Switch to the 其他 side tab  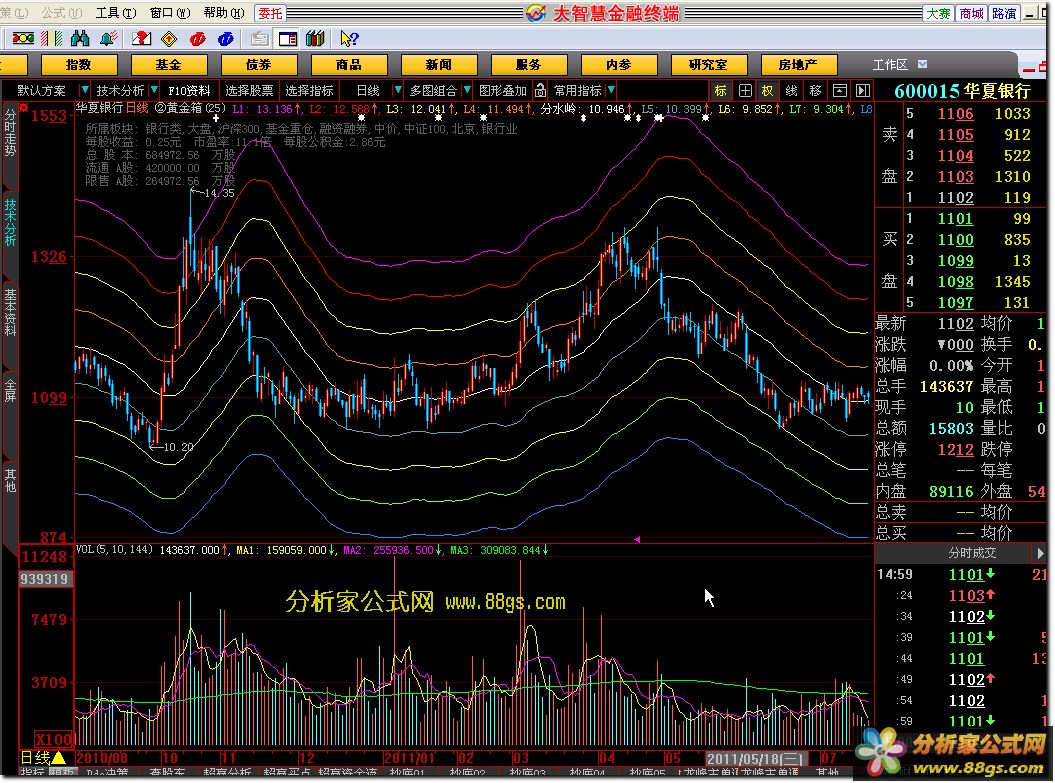(x=10, y=480)
